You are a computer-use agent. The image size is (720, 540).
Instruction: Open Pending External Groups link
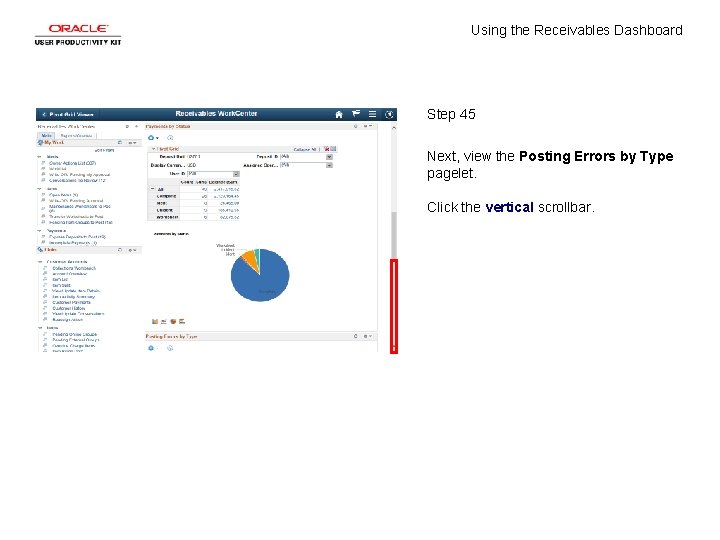tap(76, 340)
